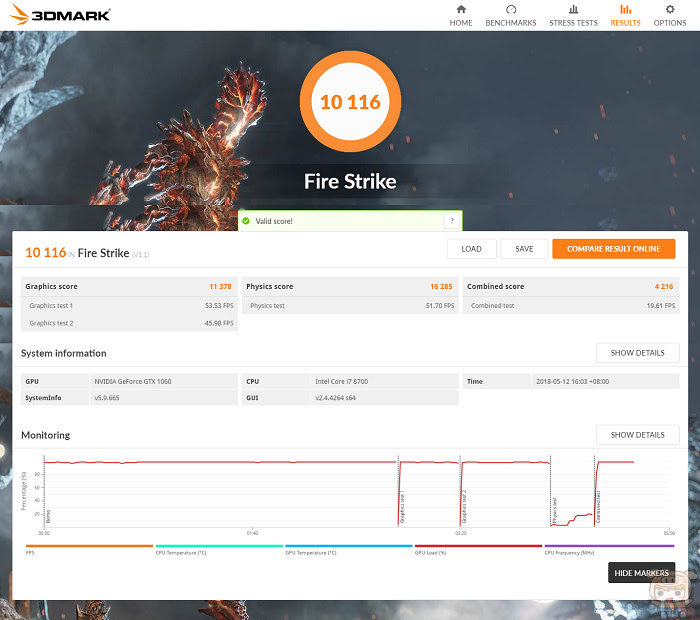This screenshot has width=700, height=620.
Task: Show details for System information
Action: pyautogui.click(x=638, y=353)
